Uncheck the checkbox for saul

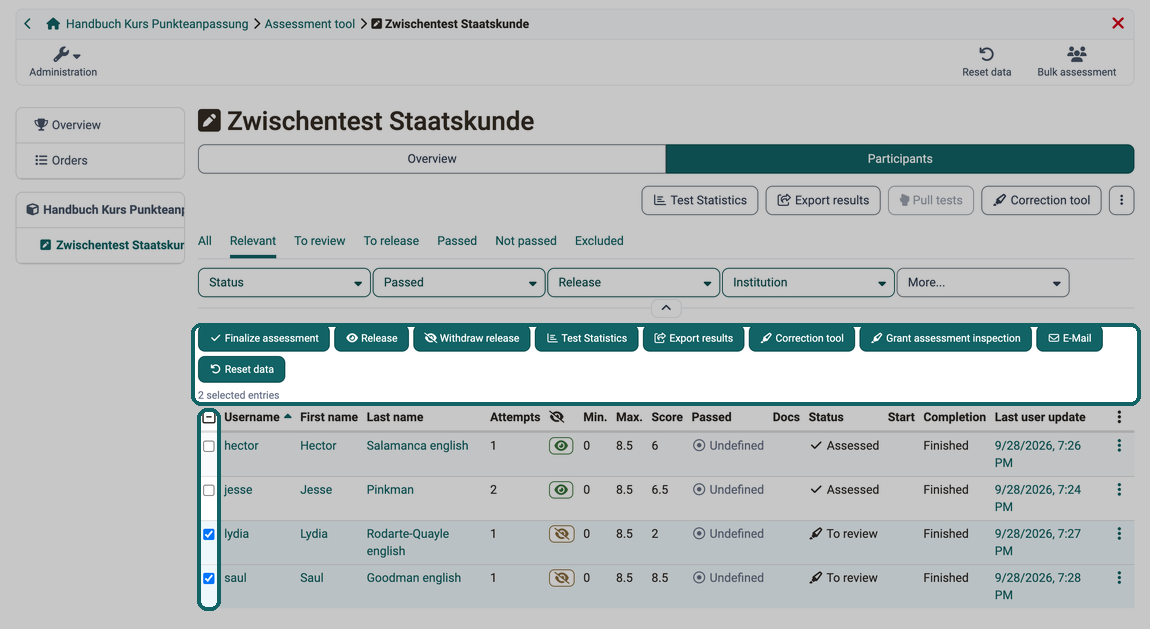point(209,578)
